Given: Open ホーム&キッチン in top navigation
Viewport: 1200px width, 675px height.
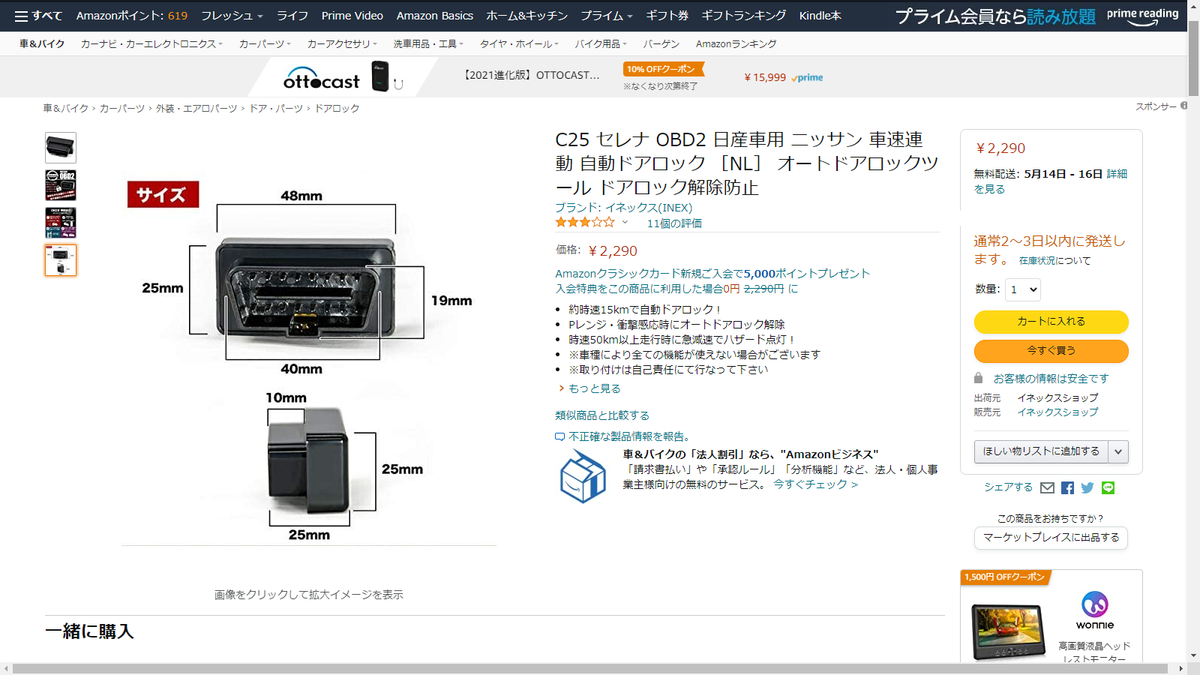Looking at the screenshot, I should pos(527,16).
